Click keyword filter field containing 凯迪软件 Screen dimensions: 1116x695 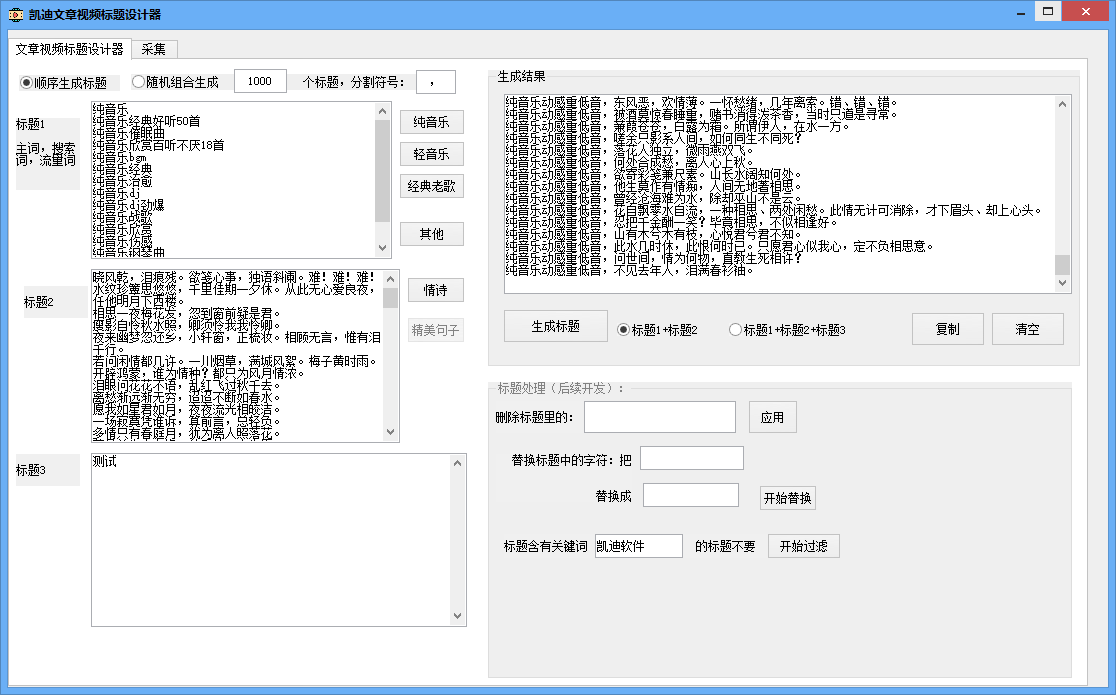[638, 546]
